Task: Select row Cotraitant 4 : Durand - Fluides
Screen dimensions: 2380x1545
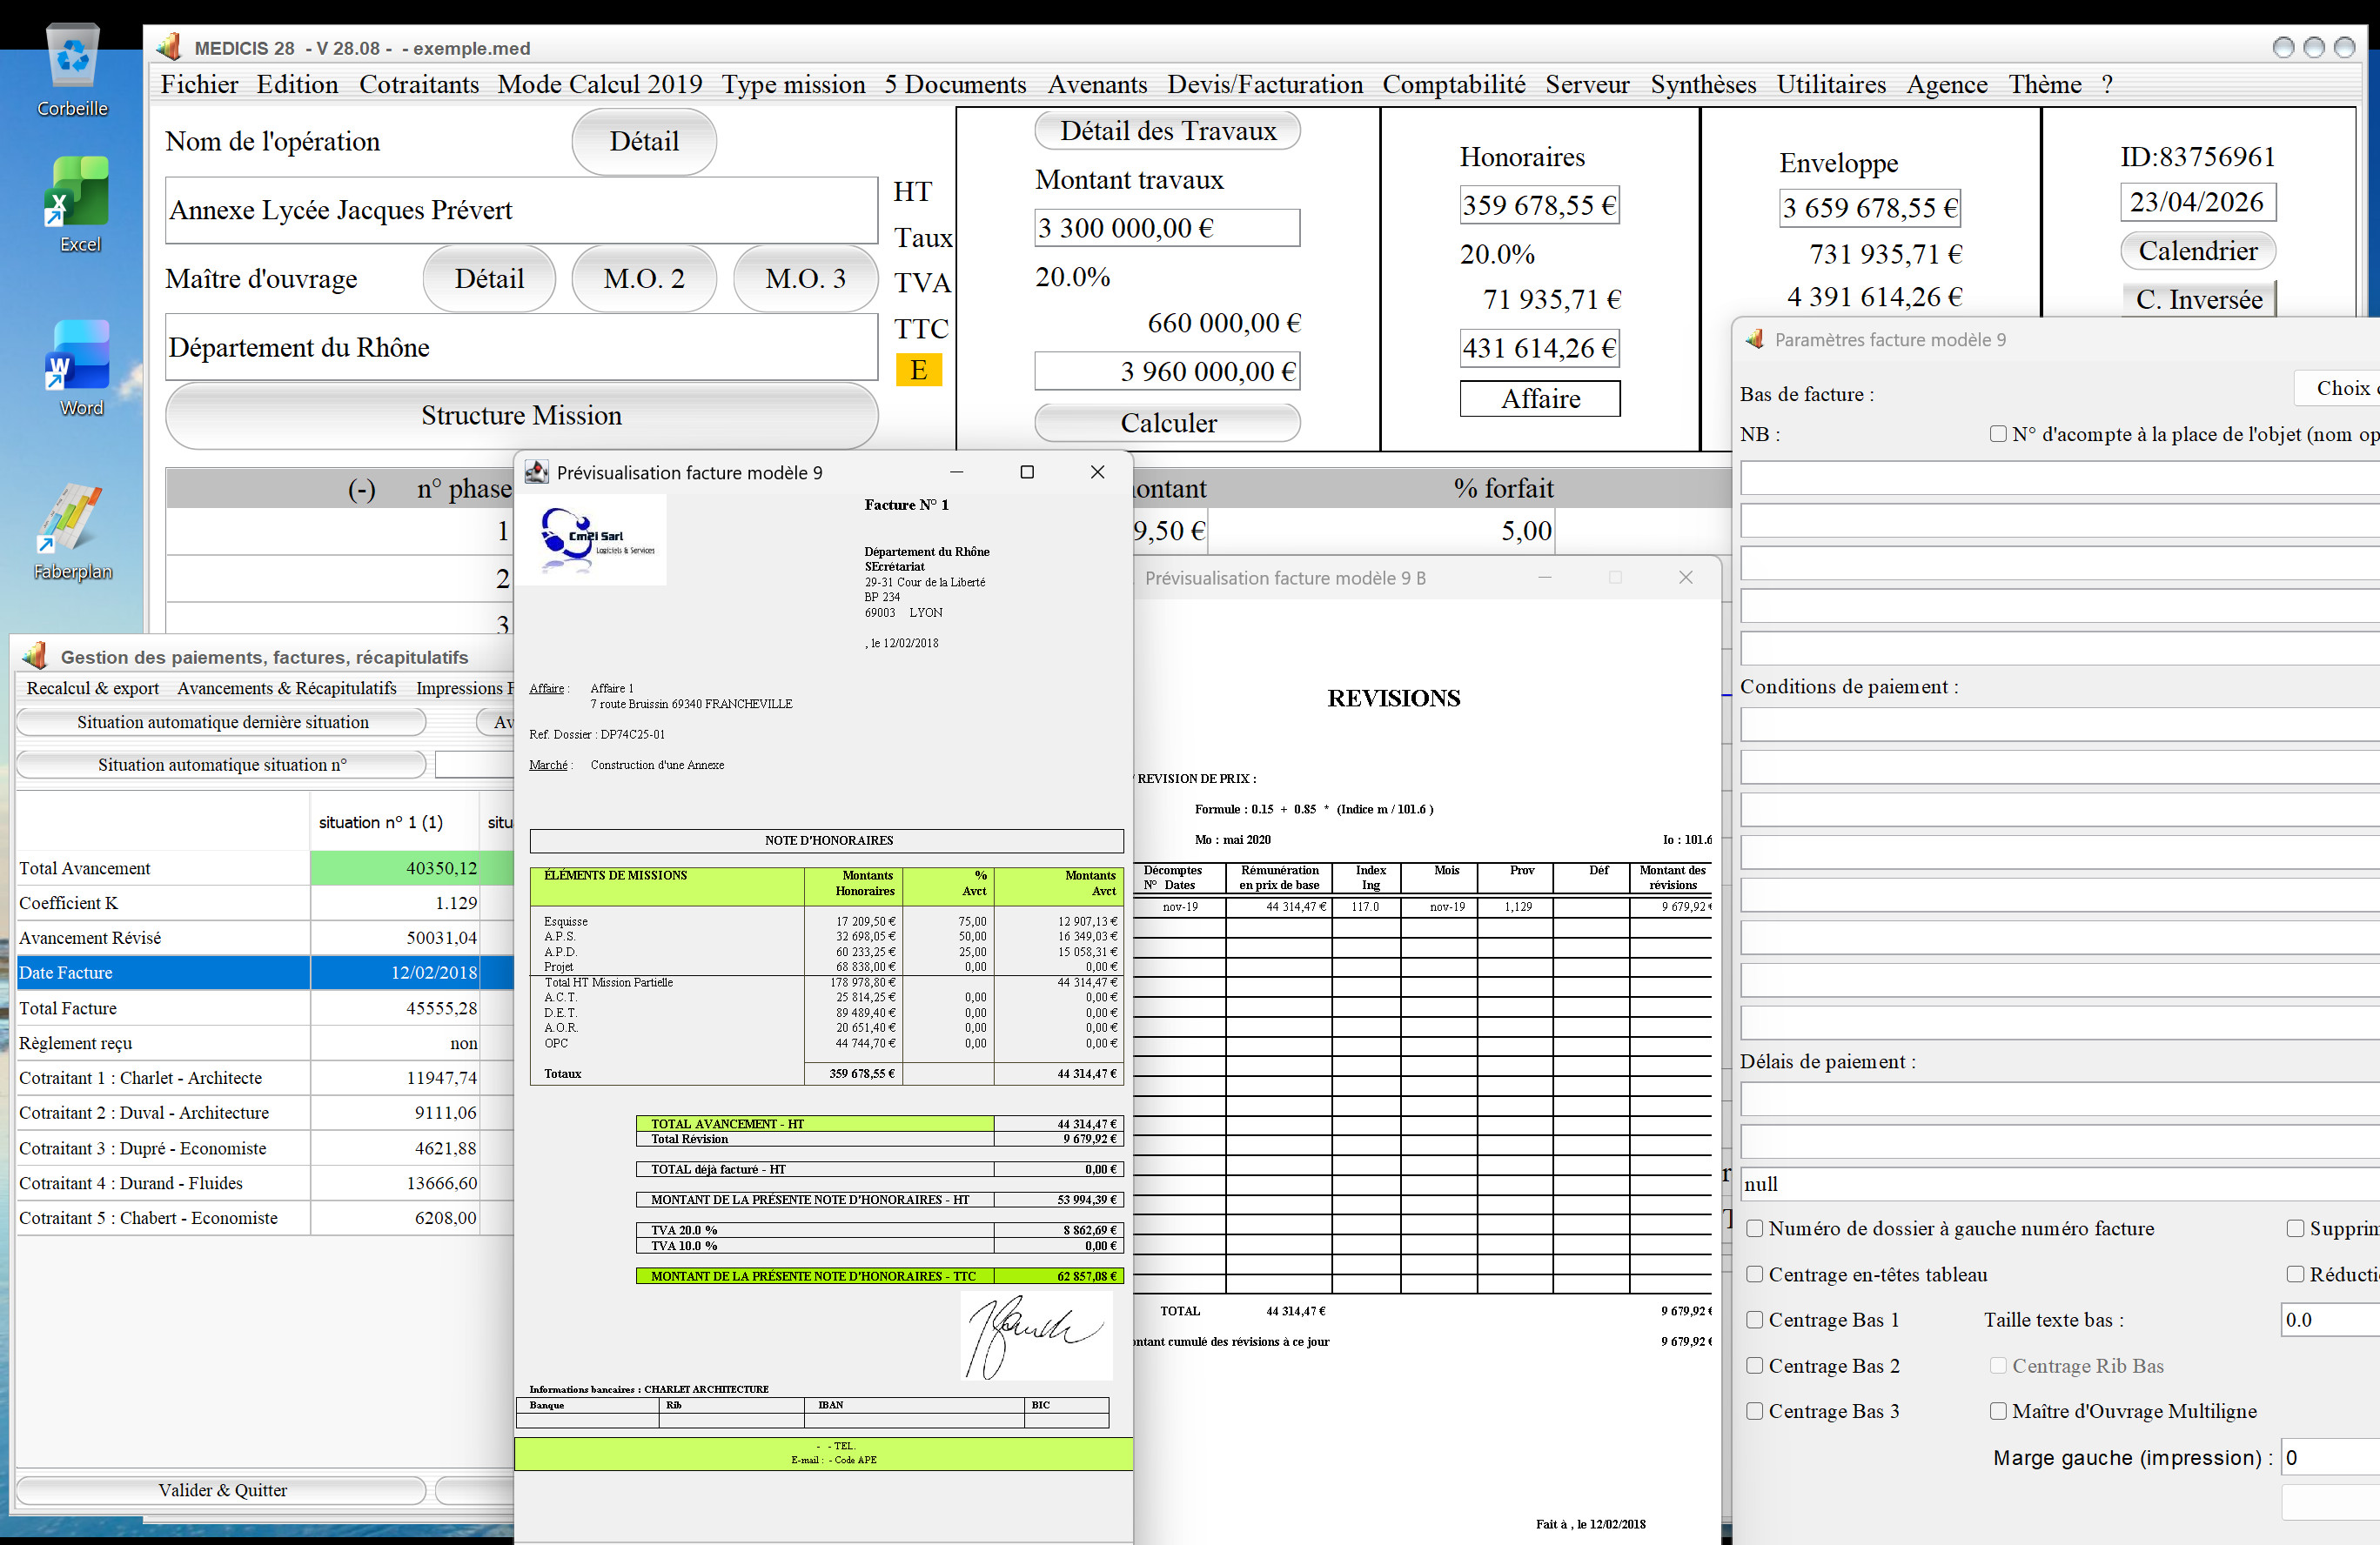Action: tap(265, 1183)
